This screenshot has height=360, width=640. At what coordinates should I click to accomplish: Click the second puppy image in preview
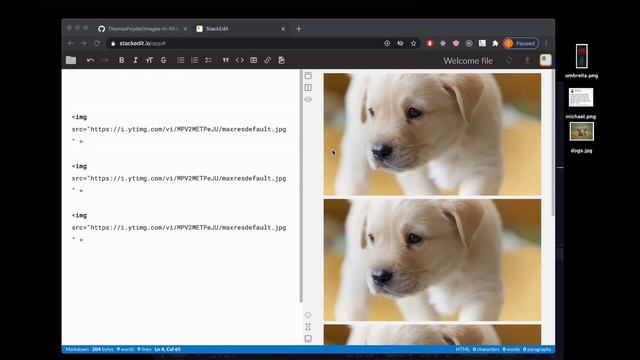[x=432, y=260]
